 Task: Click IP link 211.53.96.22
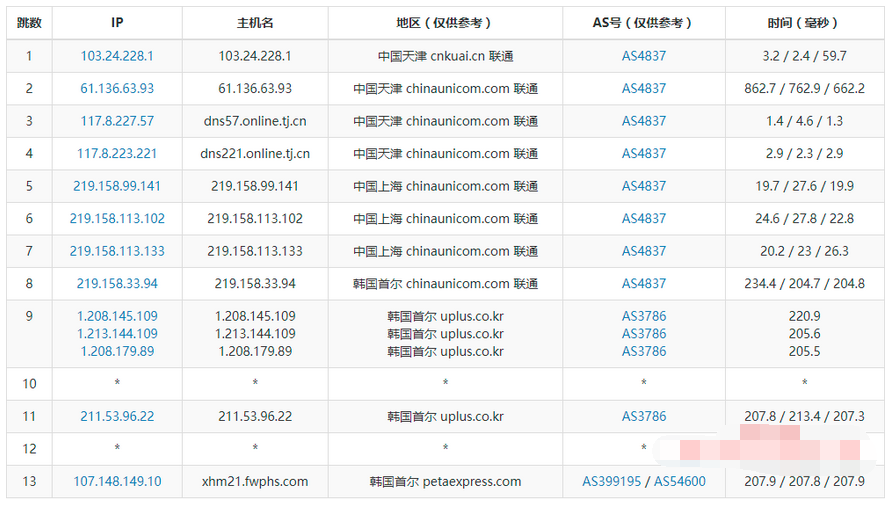(117, 416)
